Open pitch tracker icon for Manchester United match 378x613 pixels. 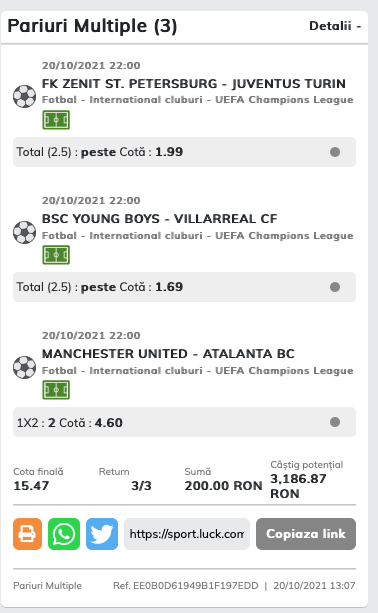[x=56, y=390]
